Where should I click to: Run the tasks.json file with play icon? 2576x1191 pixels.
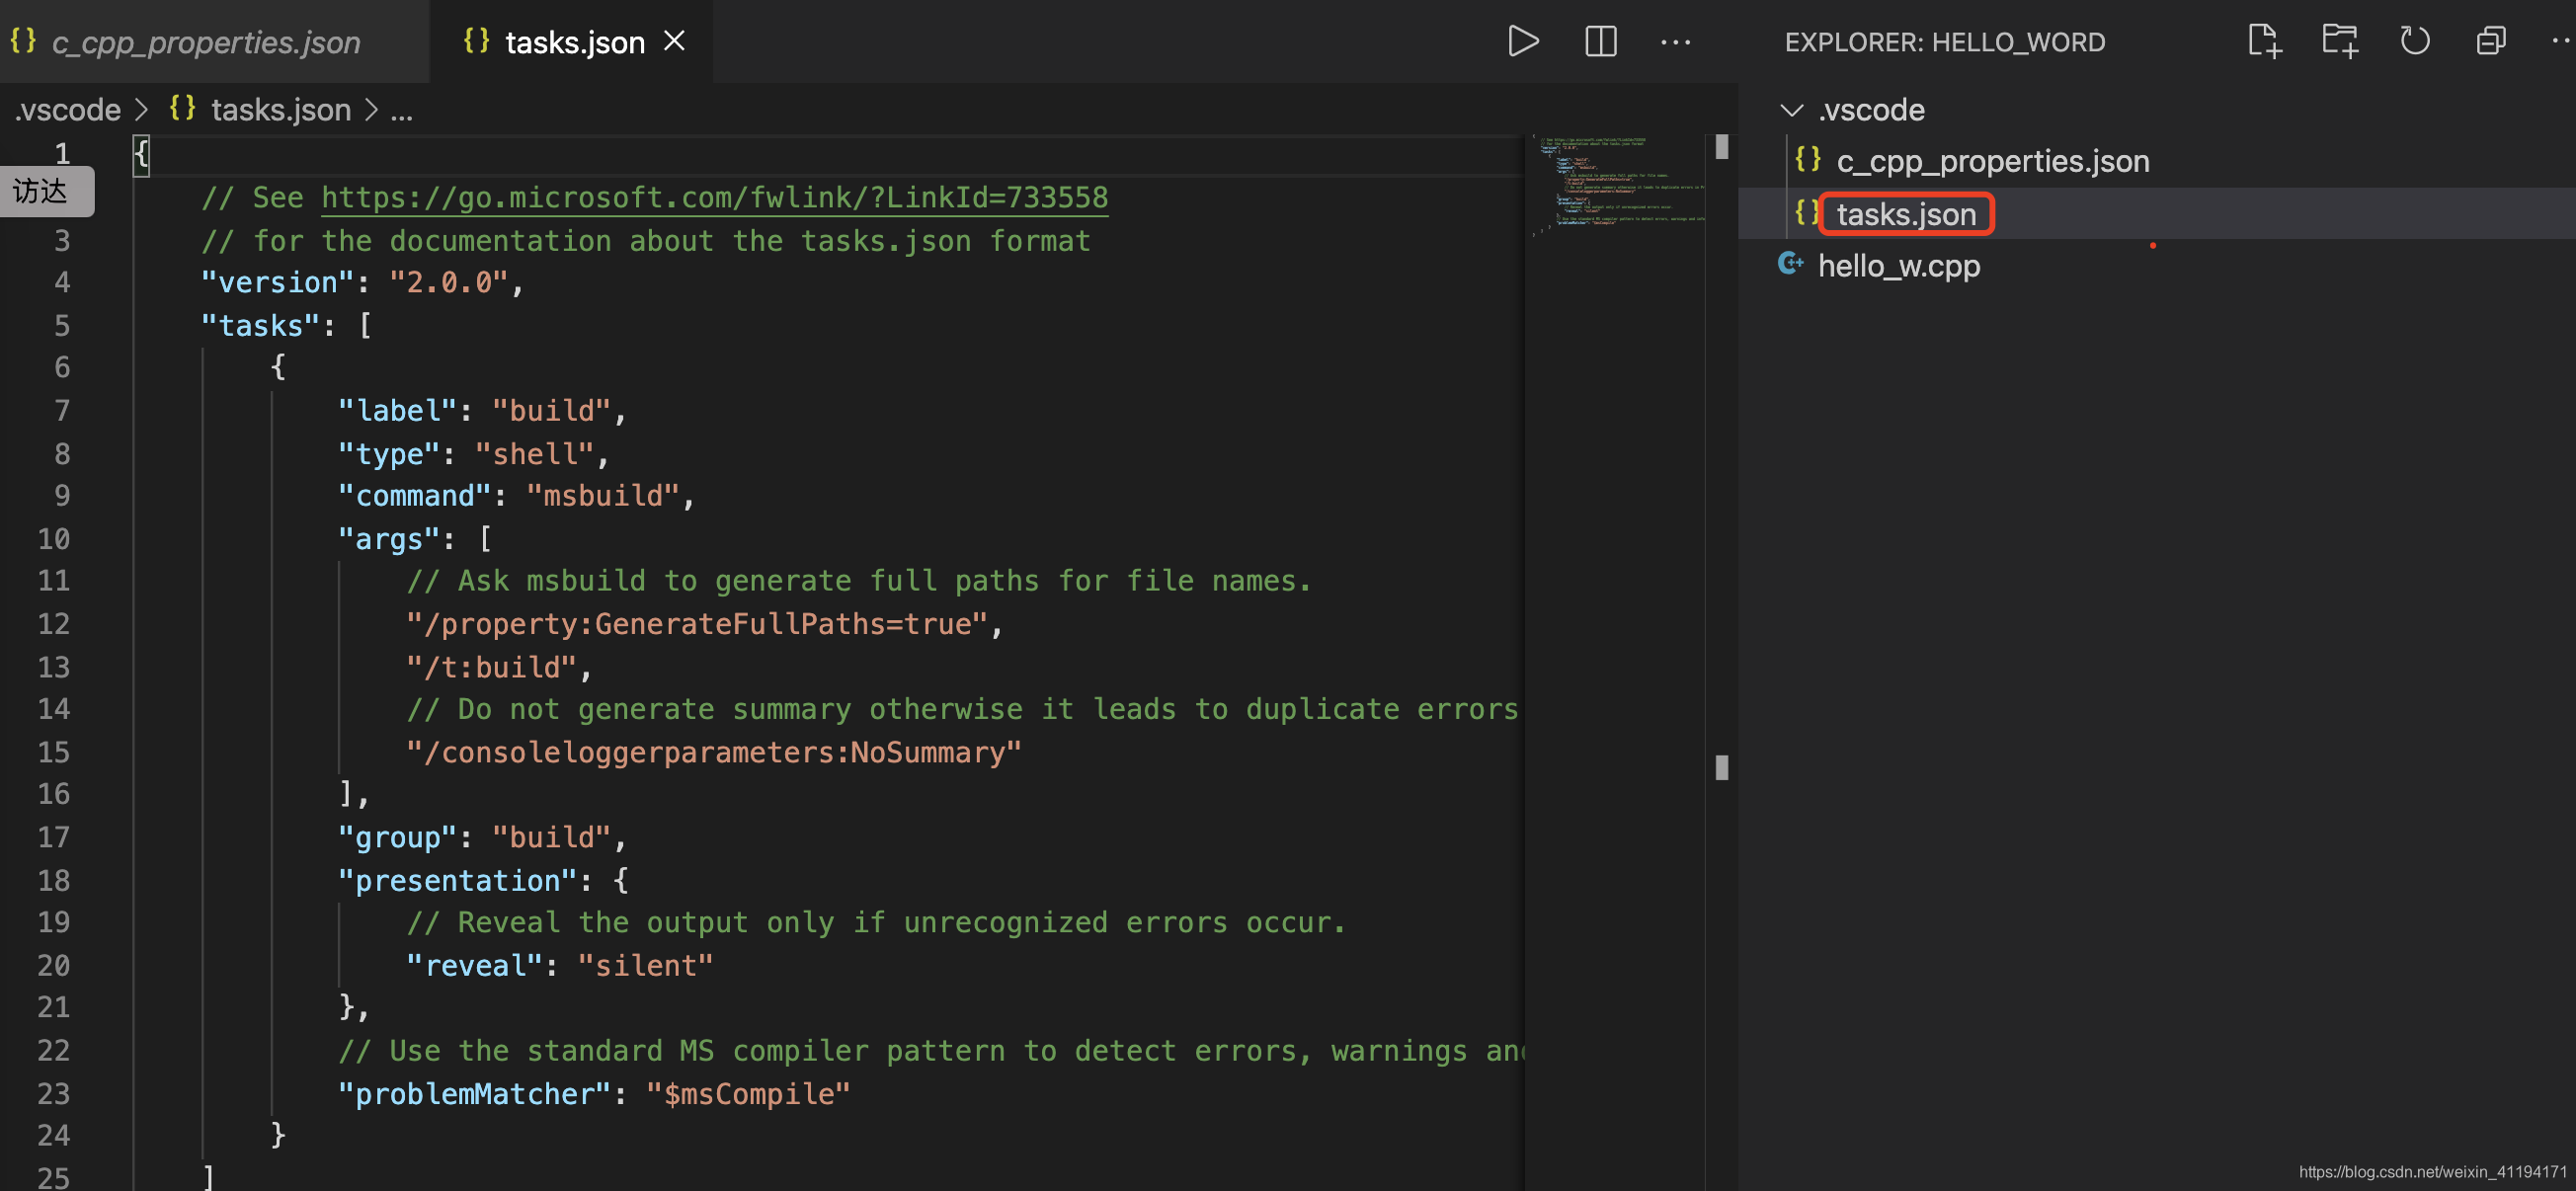[1522, 41]
